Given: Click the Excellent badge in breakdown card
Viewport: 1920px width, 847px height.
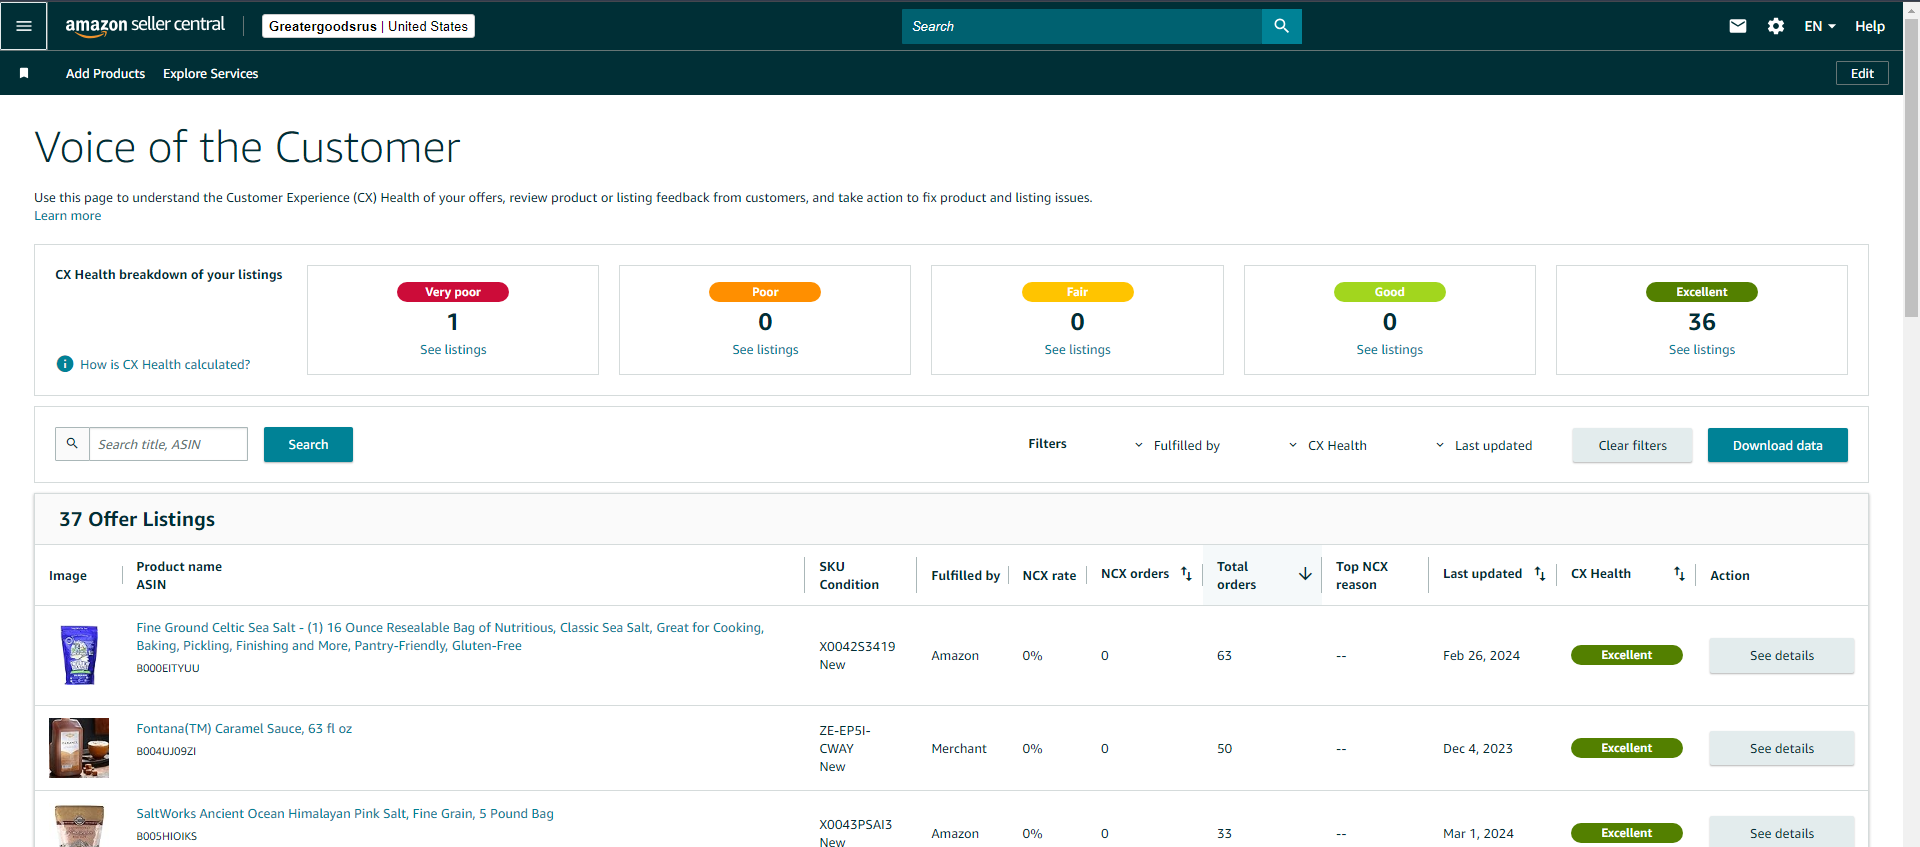Looking at the screenshot, I should [1701, 292].
